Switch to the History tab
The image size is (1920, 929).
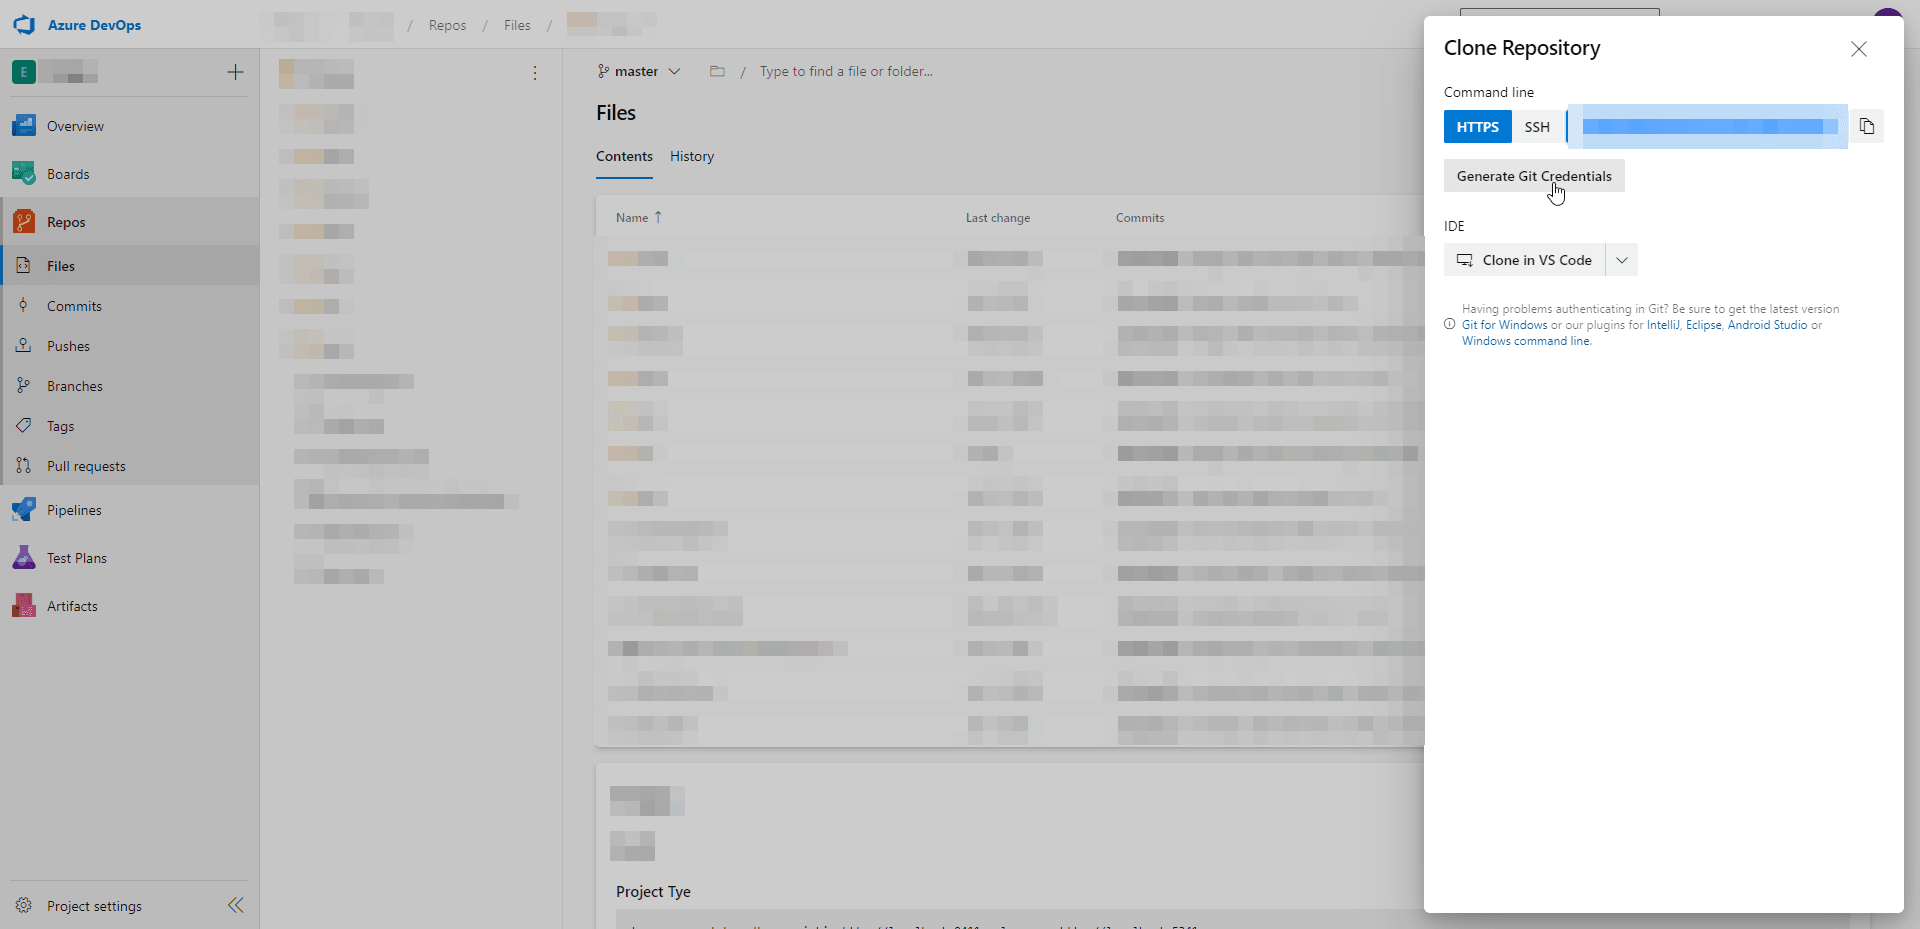click(x=691, y=156)
